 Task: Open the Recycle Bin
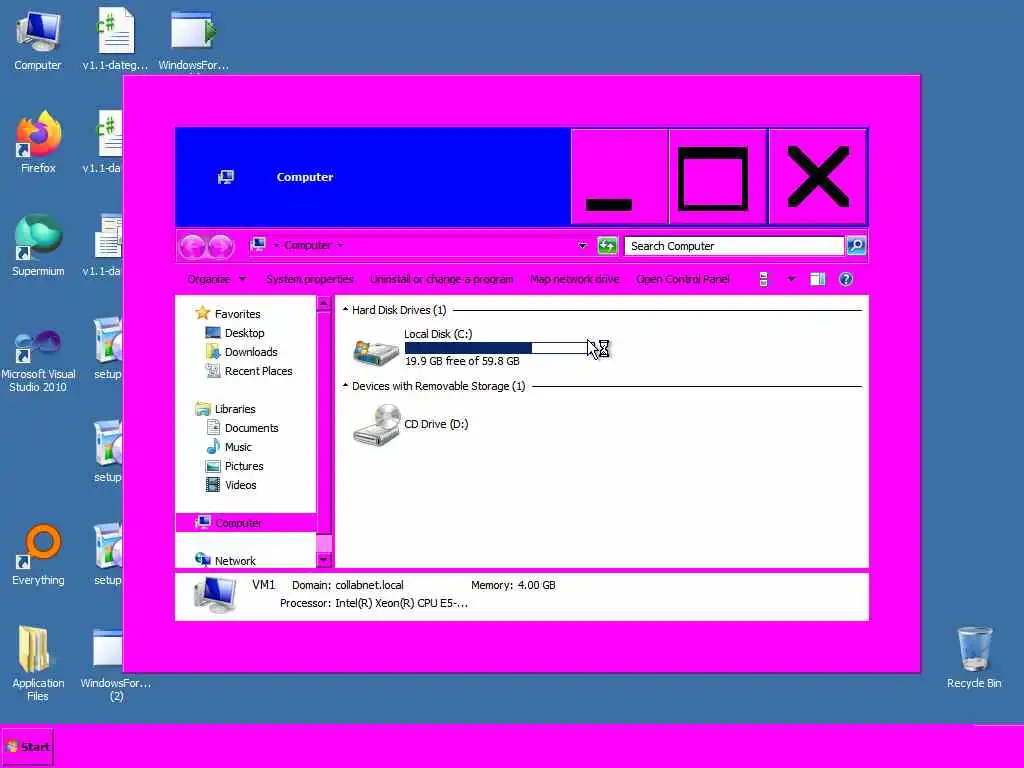(974, 658)
